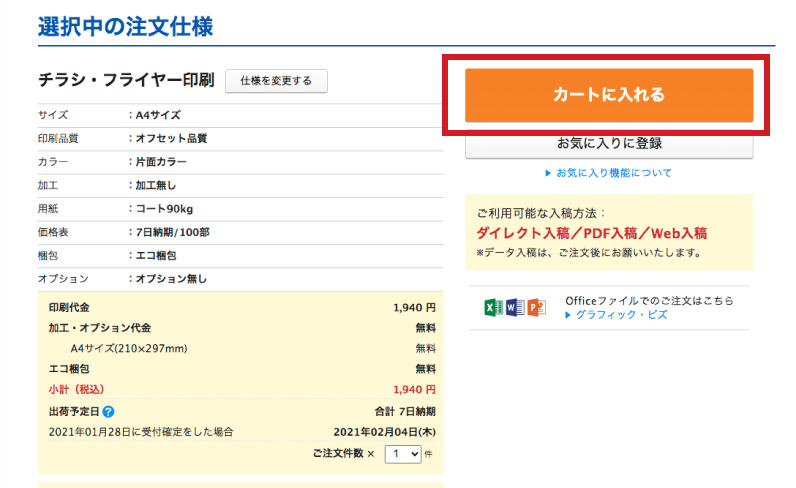Follow the グラフィック・ビズ link
Image resolution: width=796 pixels, height=488 pixels.
point(616,315)
